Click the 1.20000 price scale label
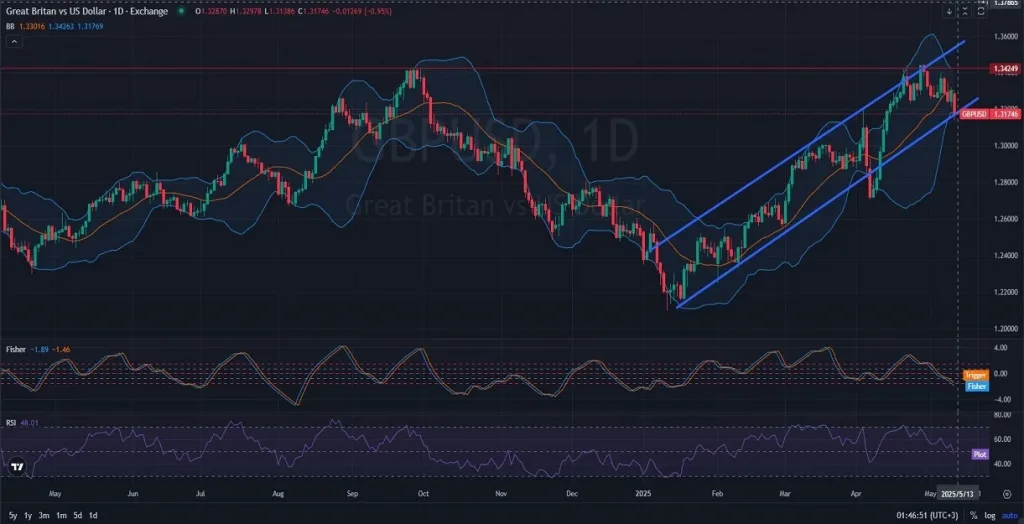The width and height of the screenshot is (1024, 524). coord(1004,329)
